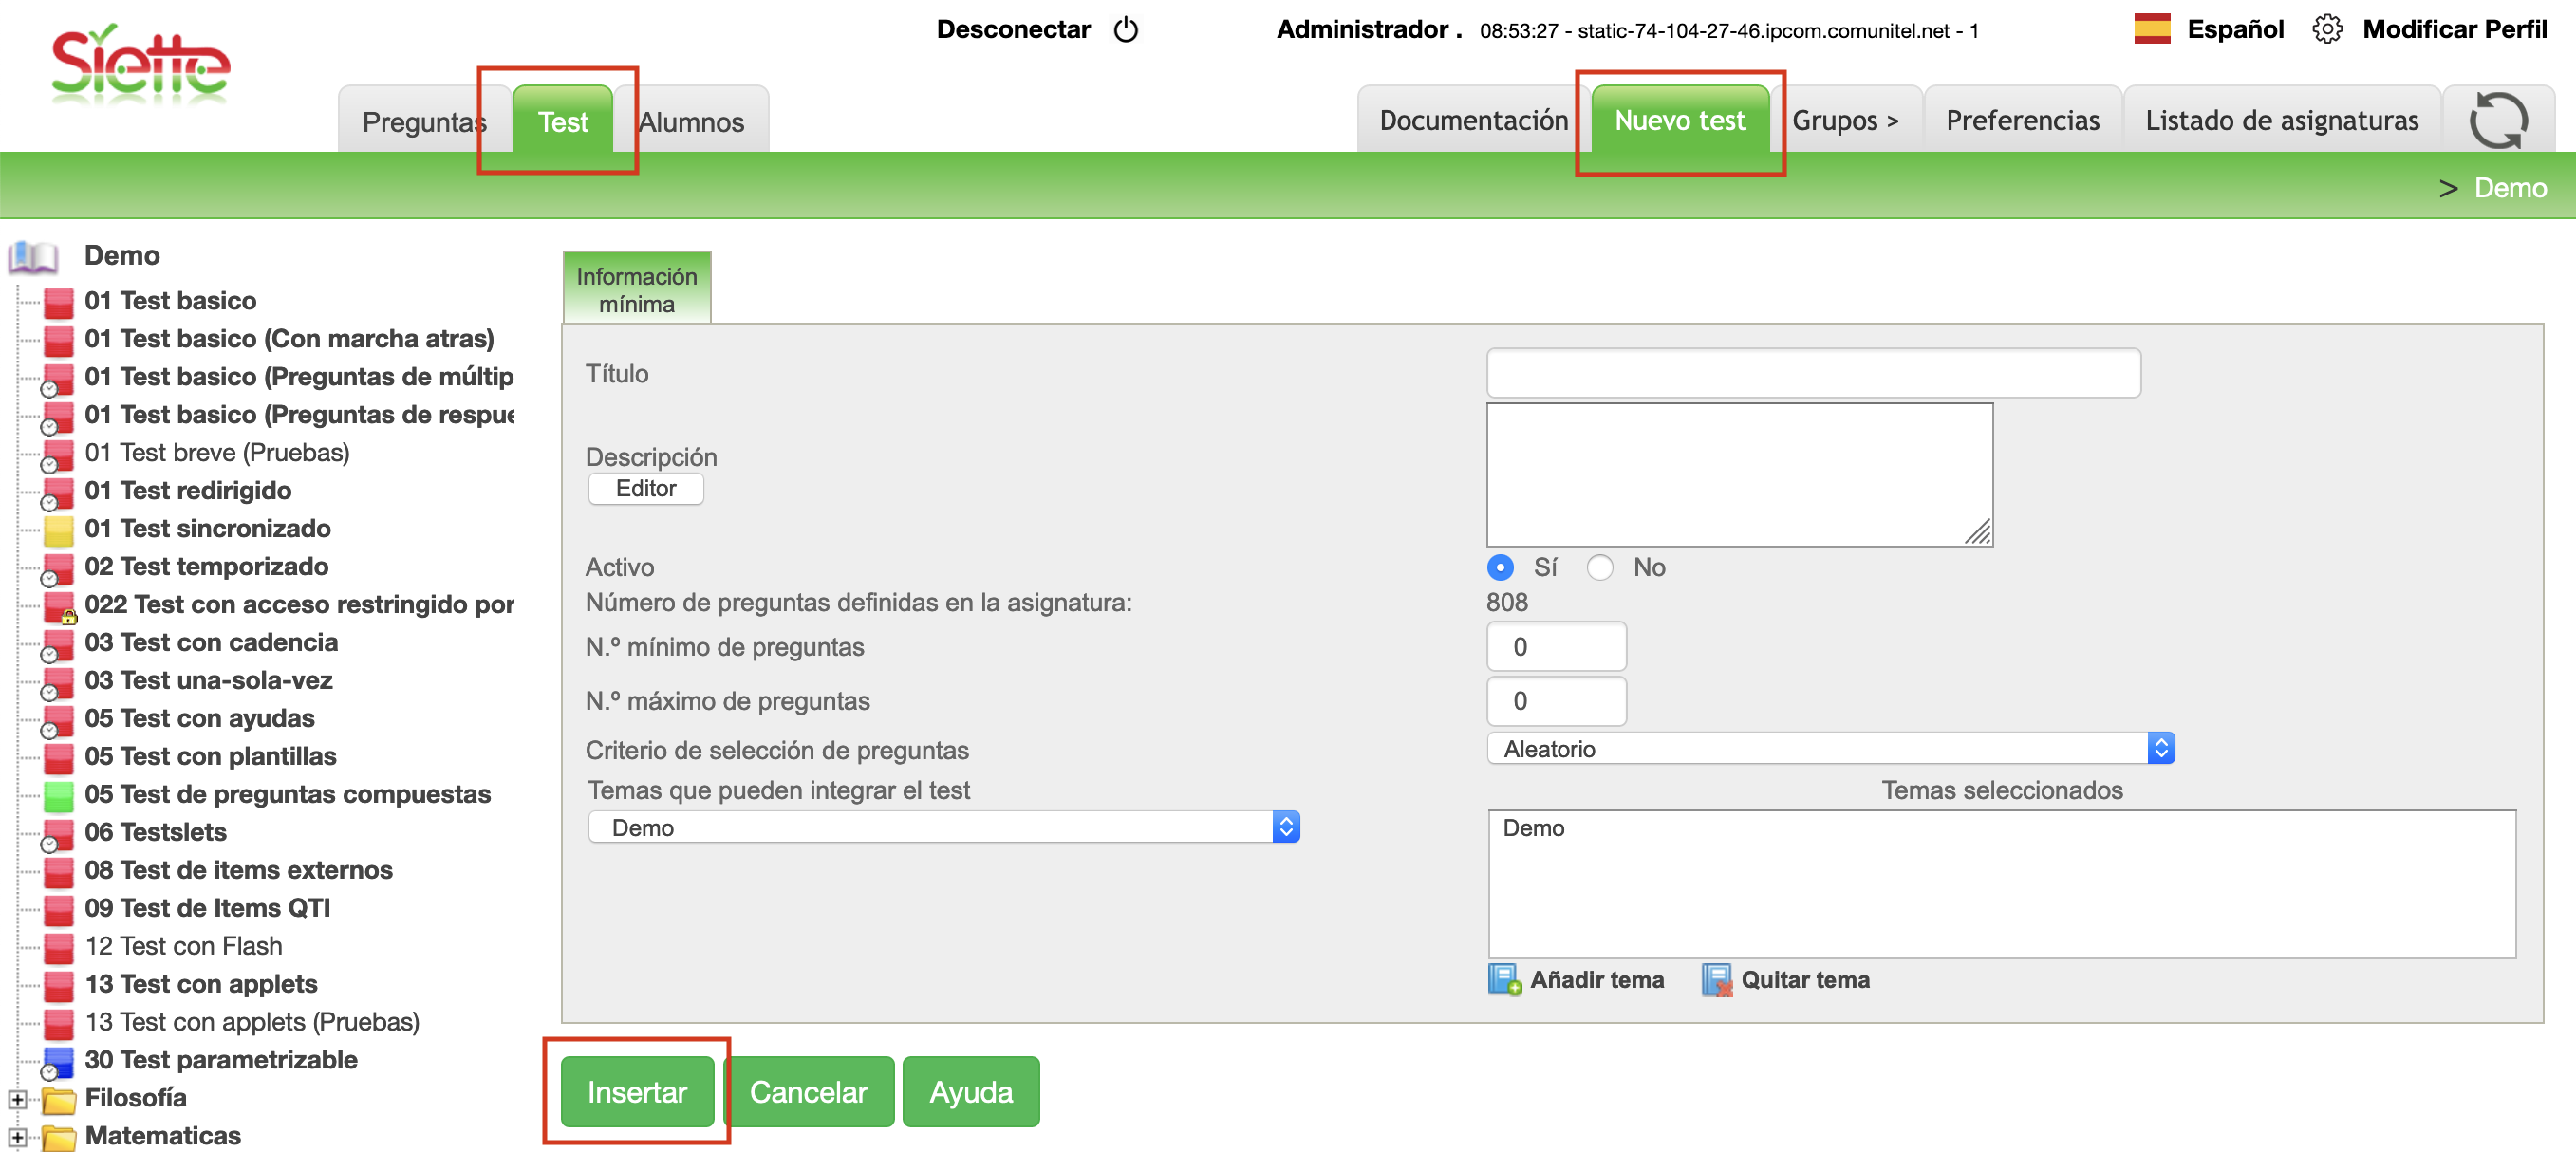This screenshot has height=1152, width=2576.
Task: Open the Preferencias tab
Action: coord(2021,121)
